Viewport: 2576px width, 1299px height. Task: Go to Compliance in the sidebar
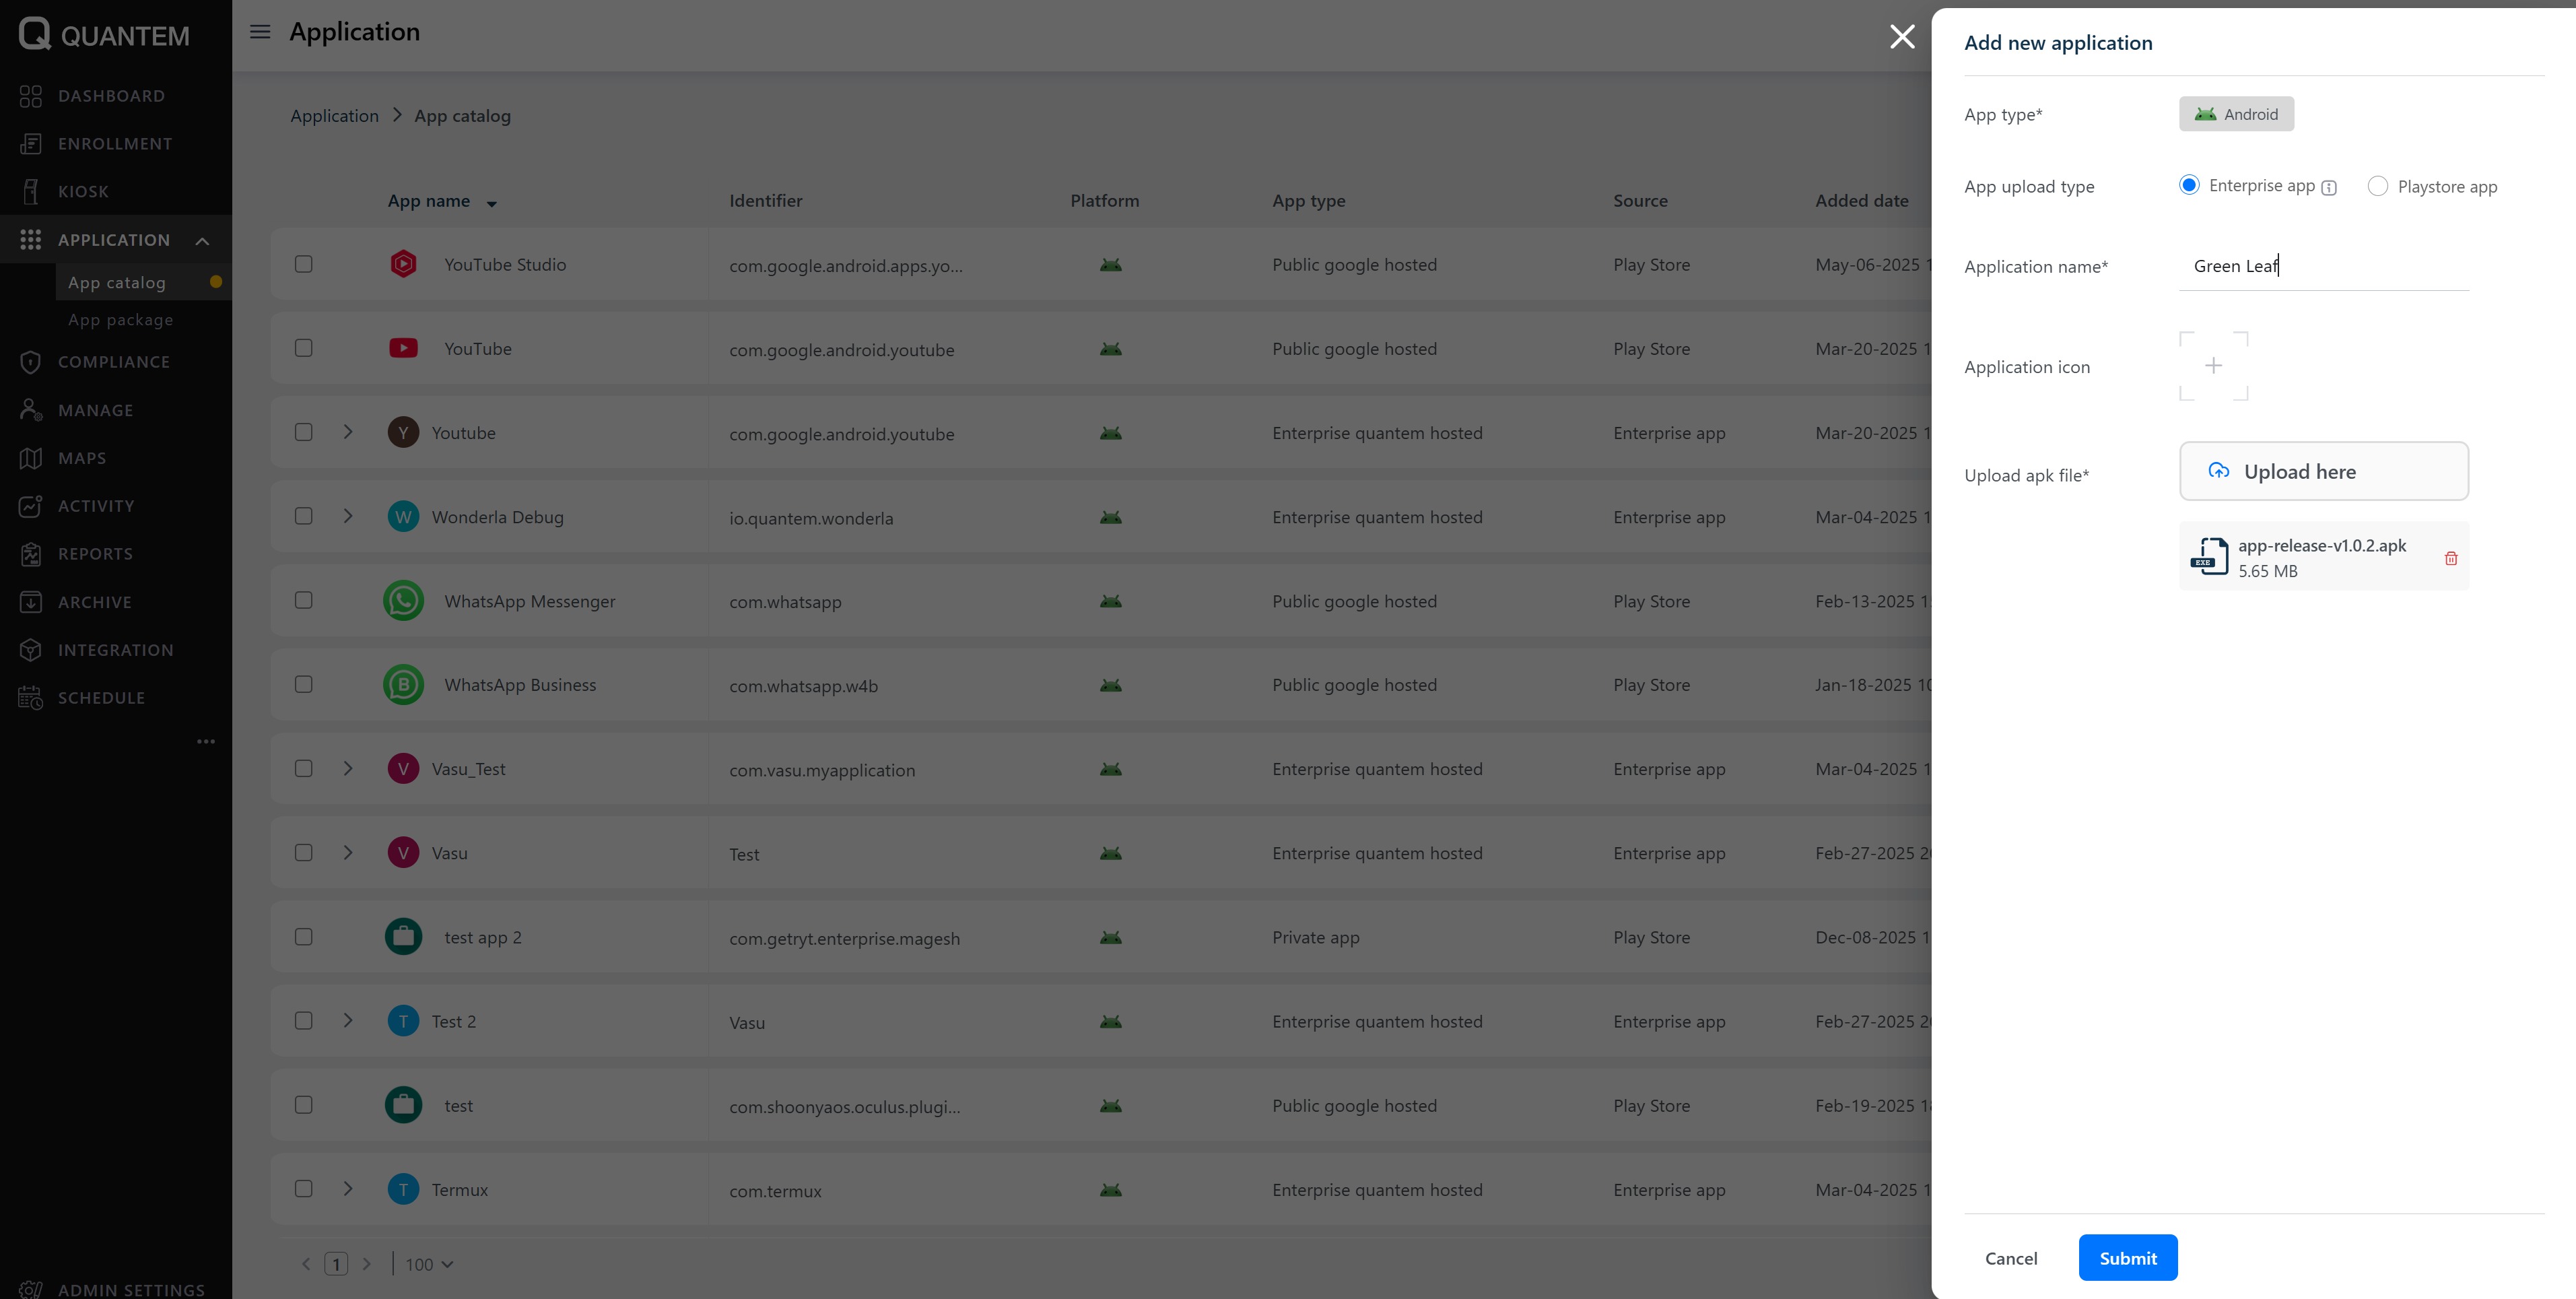pyautogui.click(x=113, y=362)
